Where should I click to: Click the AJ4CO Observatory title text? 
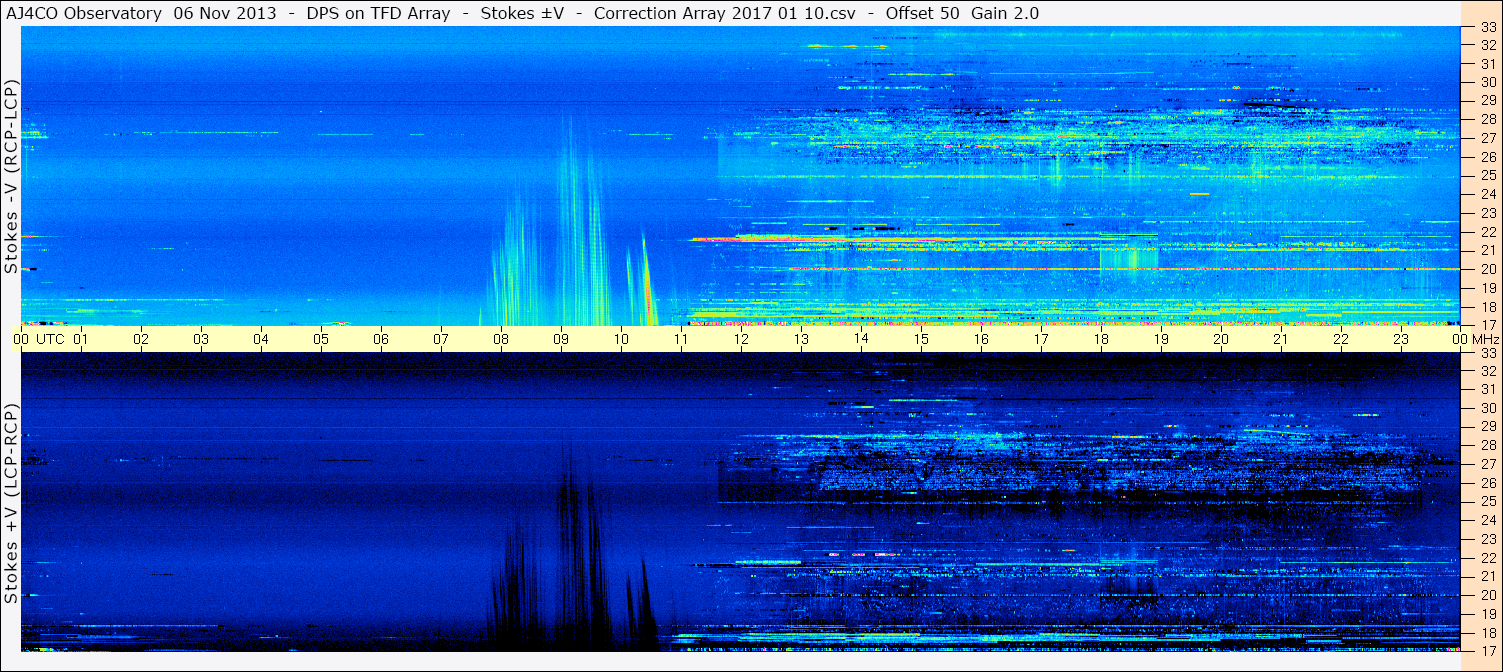[85, 13]
